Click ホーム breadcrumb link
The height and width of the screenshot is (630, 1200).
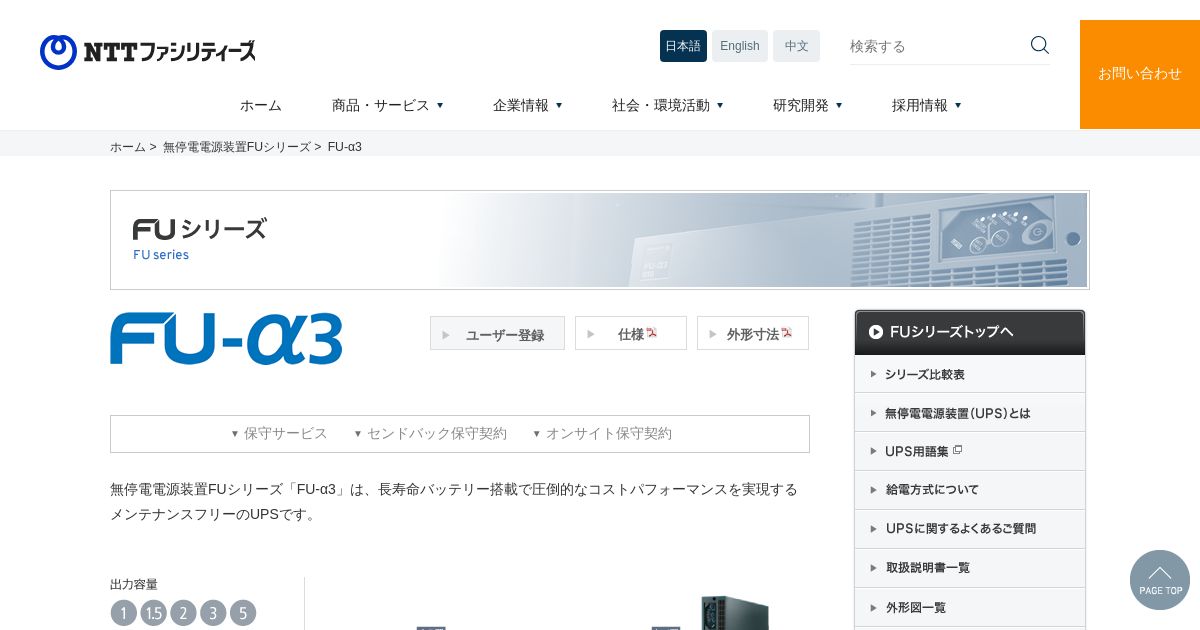128,147
